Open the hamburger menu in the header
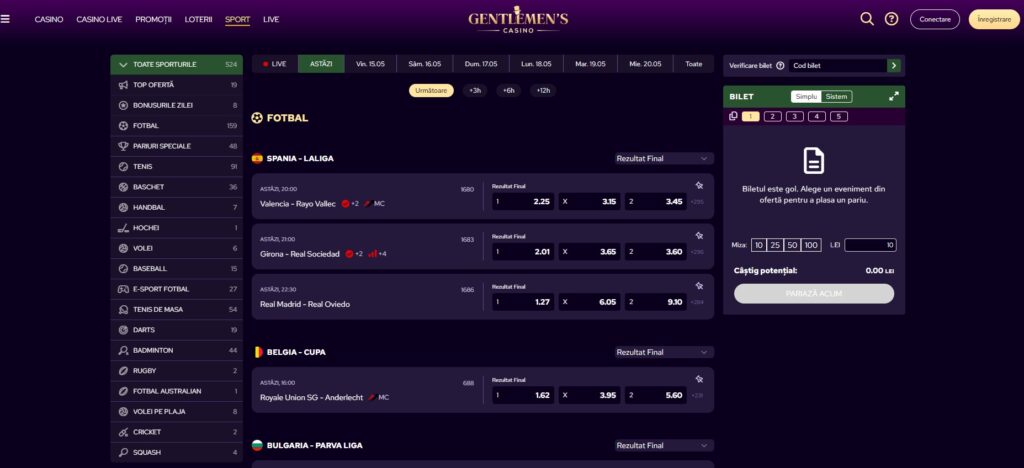 5,19
